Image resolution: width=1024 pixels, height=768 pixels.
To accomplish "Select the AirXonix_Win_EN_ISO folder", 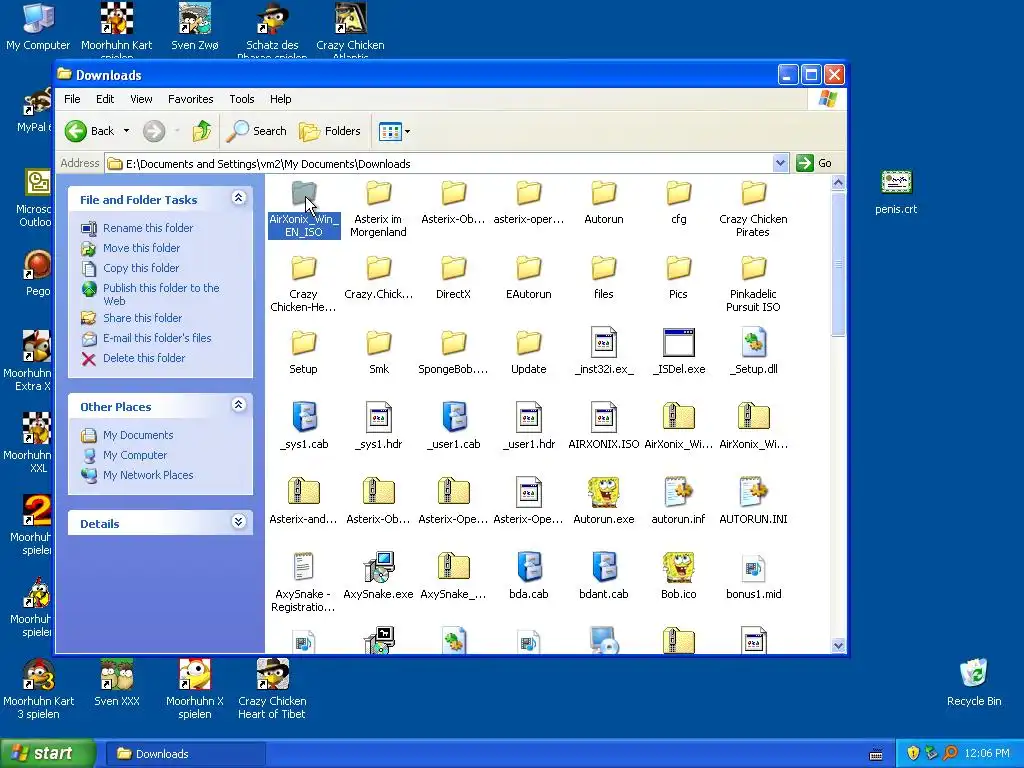I will coord(304,209).
